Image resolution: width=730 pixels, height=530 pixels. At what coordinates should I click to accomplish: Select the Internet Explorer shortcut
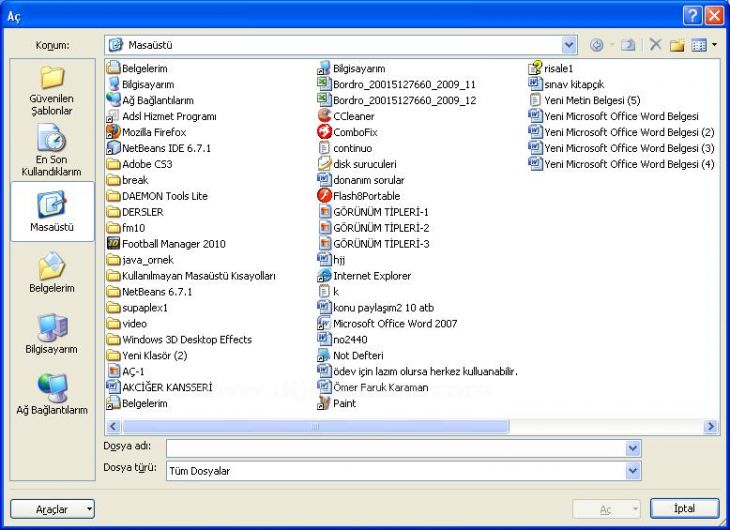[x=365, y=276]
